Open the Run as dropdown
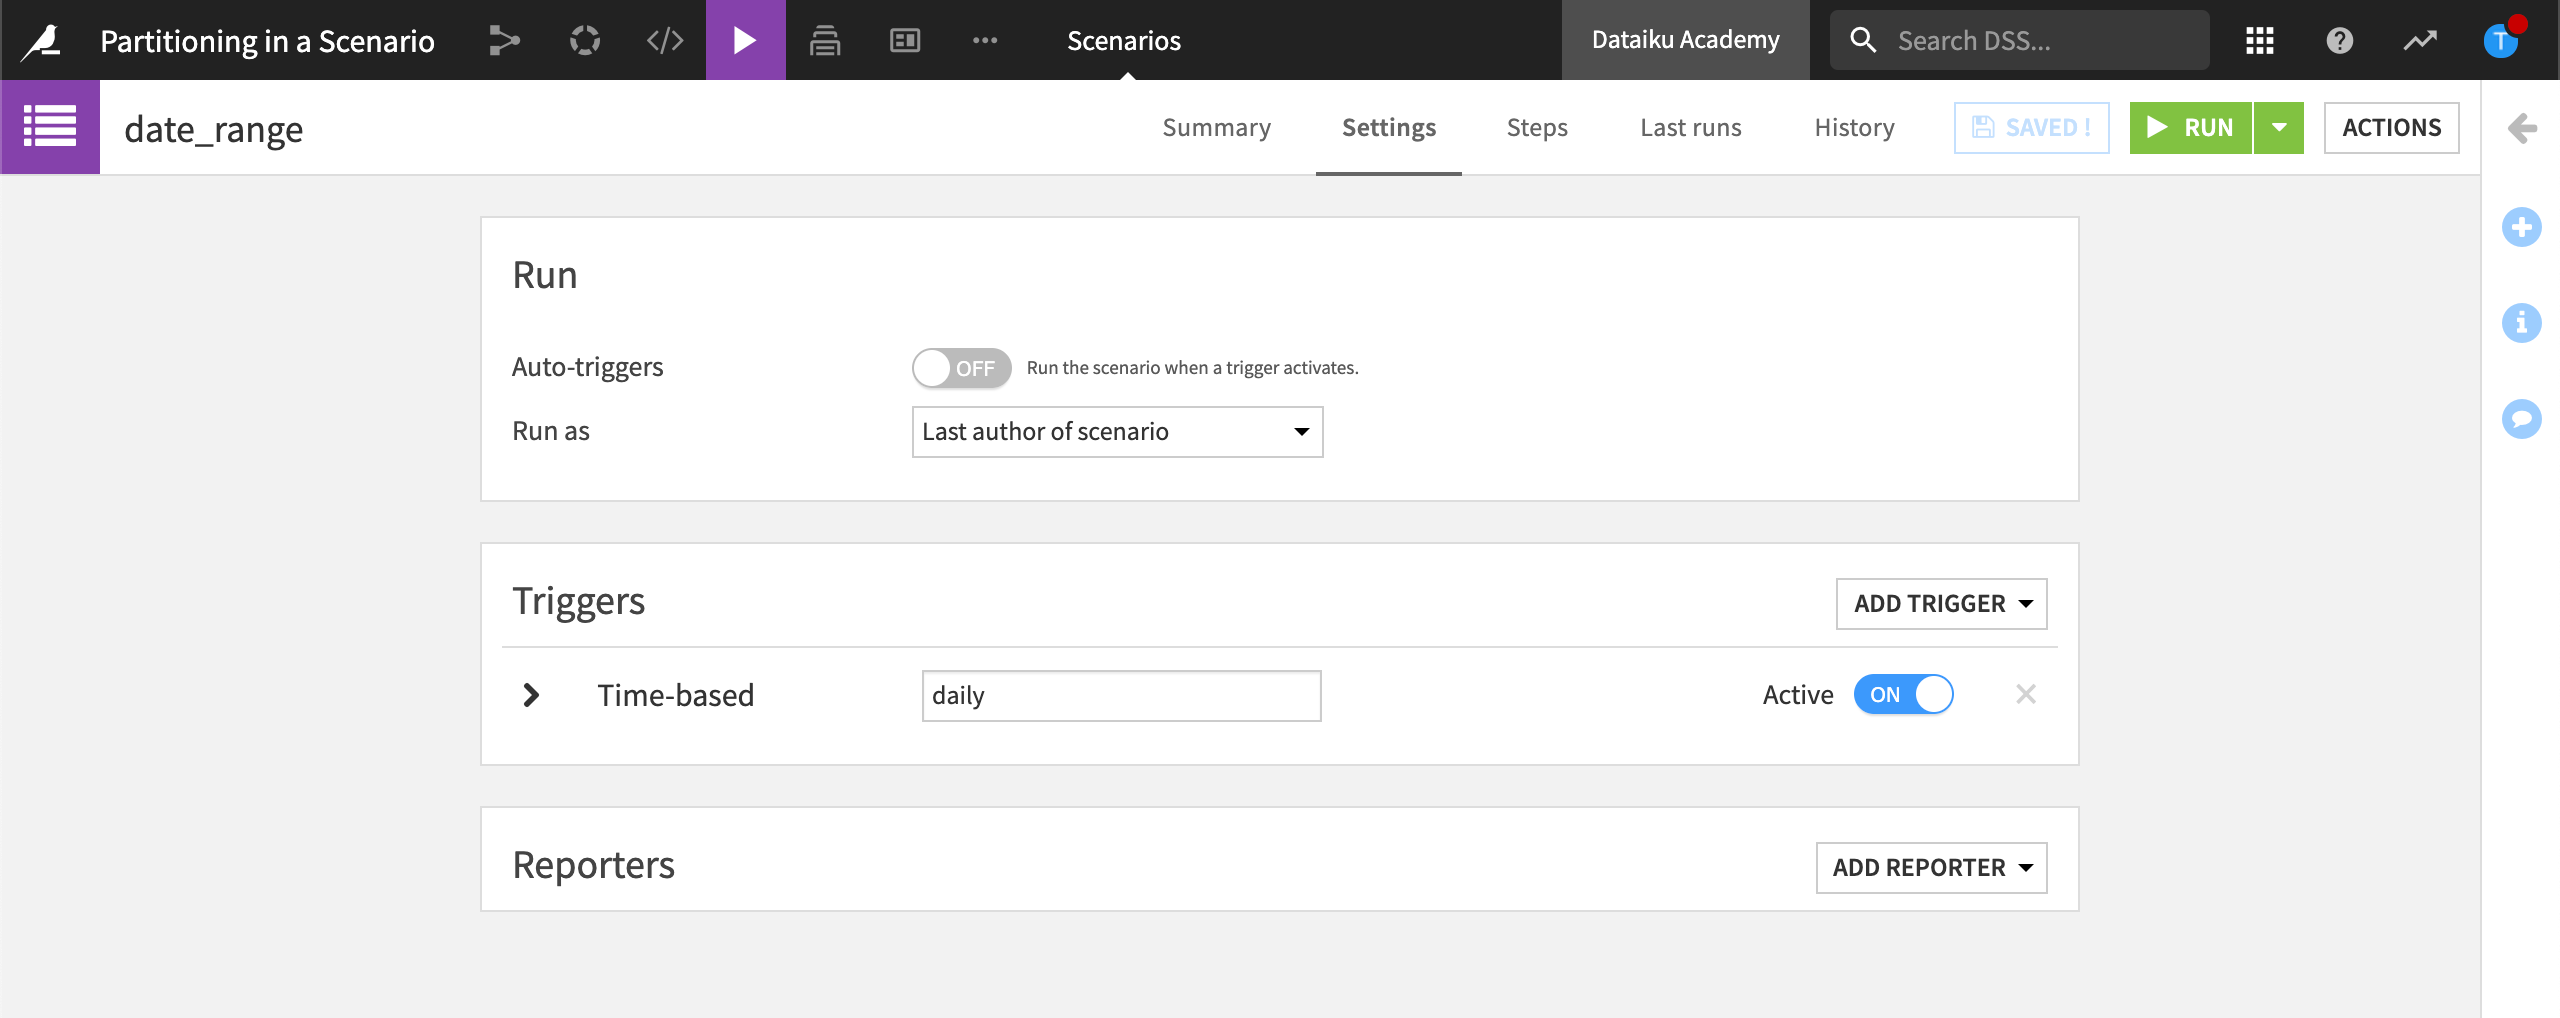The image size is (2560, 1018). 1117,432
